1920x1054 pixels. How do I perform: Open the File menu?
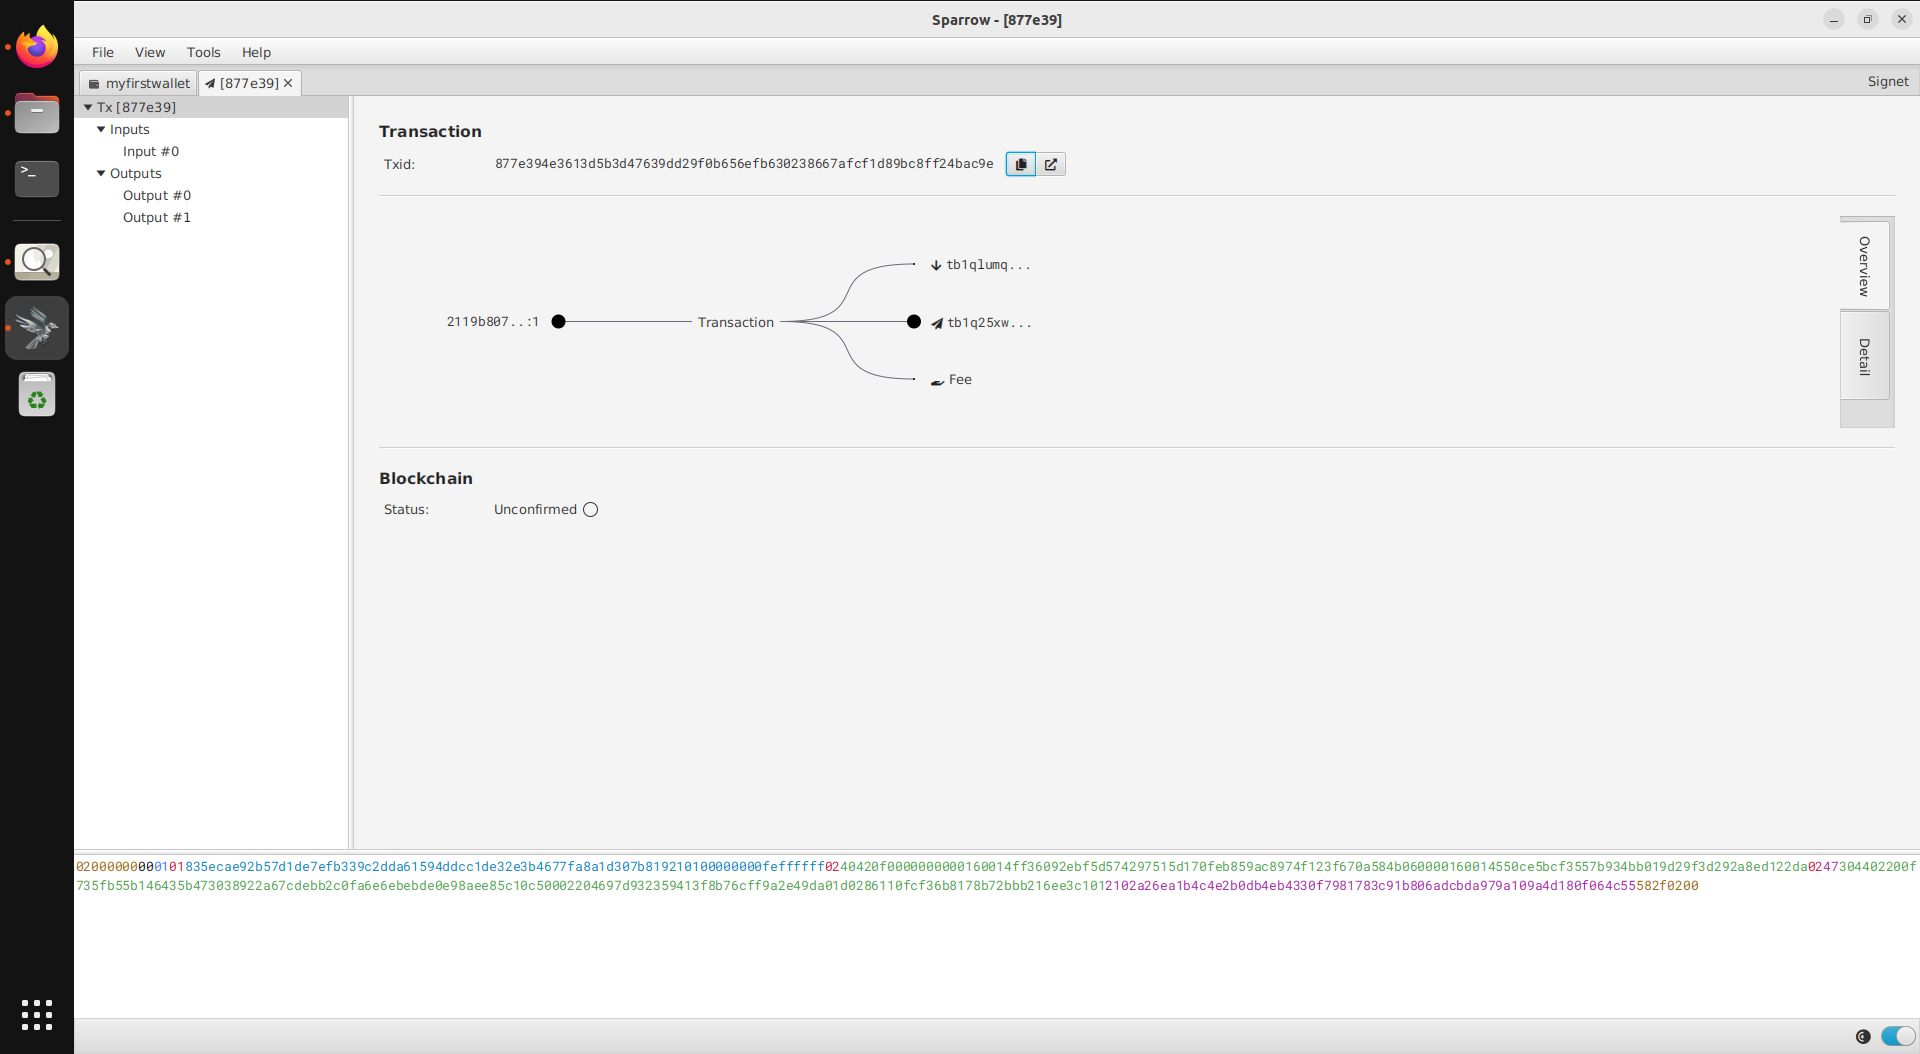click(x=103, y=52)
